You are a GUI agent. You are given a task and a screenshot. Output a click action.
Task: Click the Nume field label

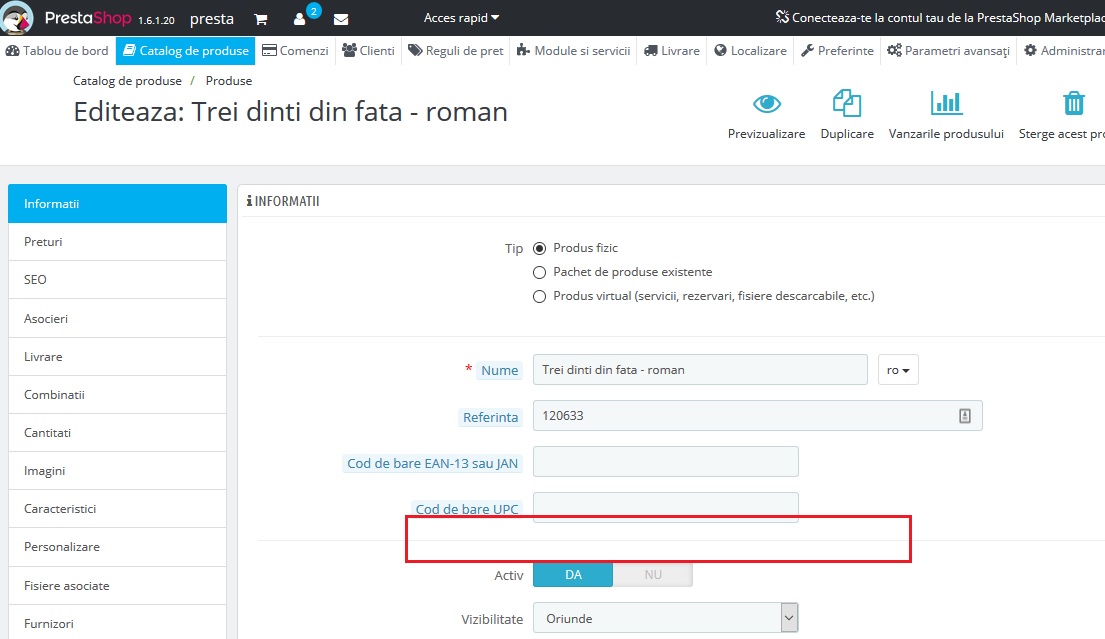point(500,371)
